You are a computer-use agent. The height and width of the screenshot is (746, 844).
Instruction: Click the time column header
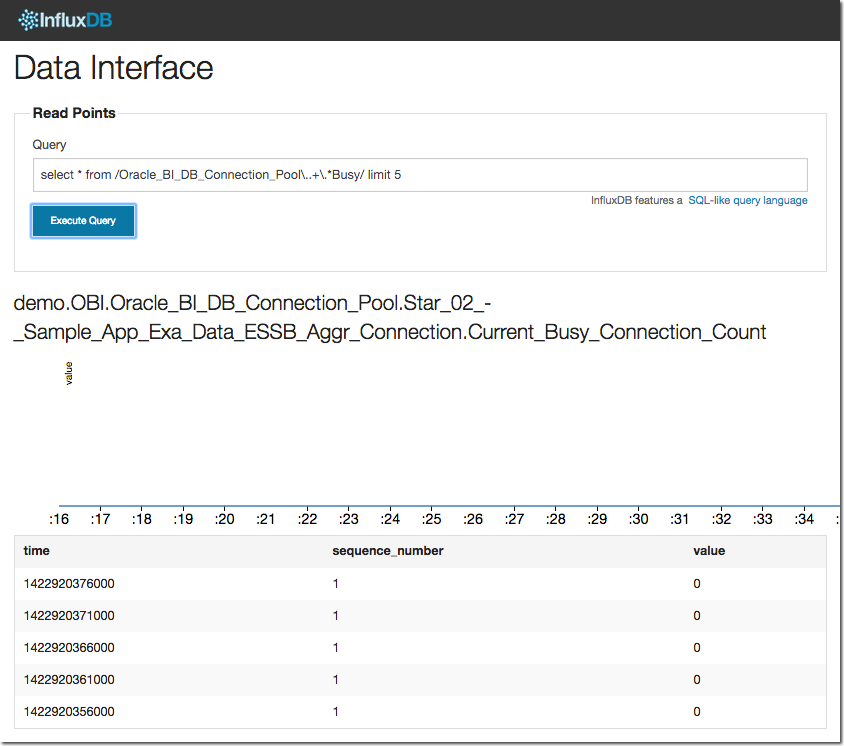click(x=37, y=551)
